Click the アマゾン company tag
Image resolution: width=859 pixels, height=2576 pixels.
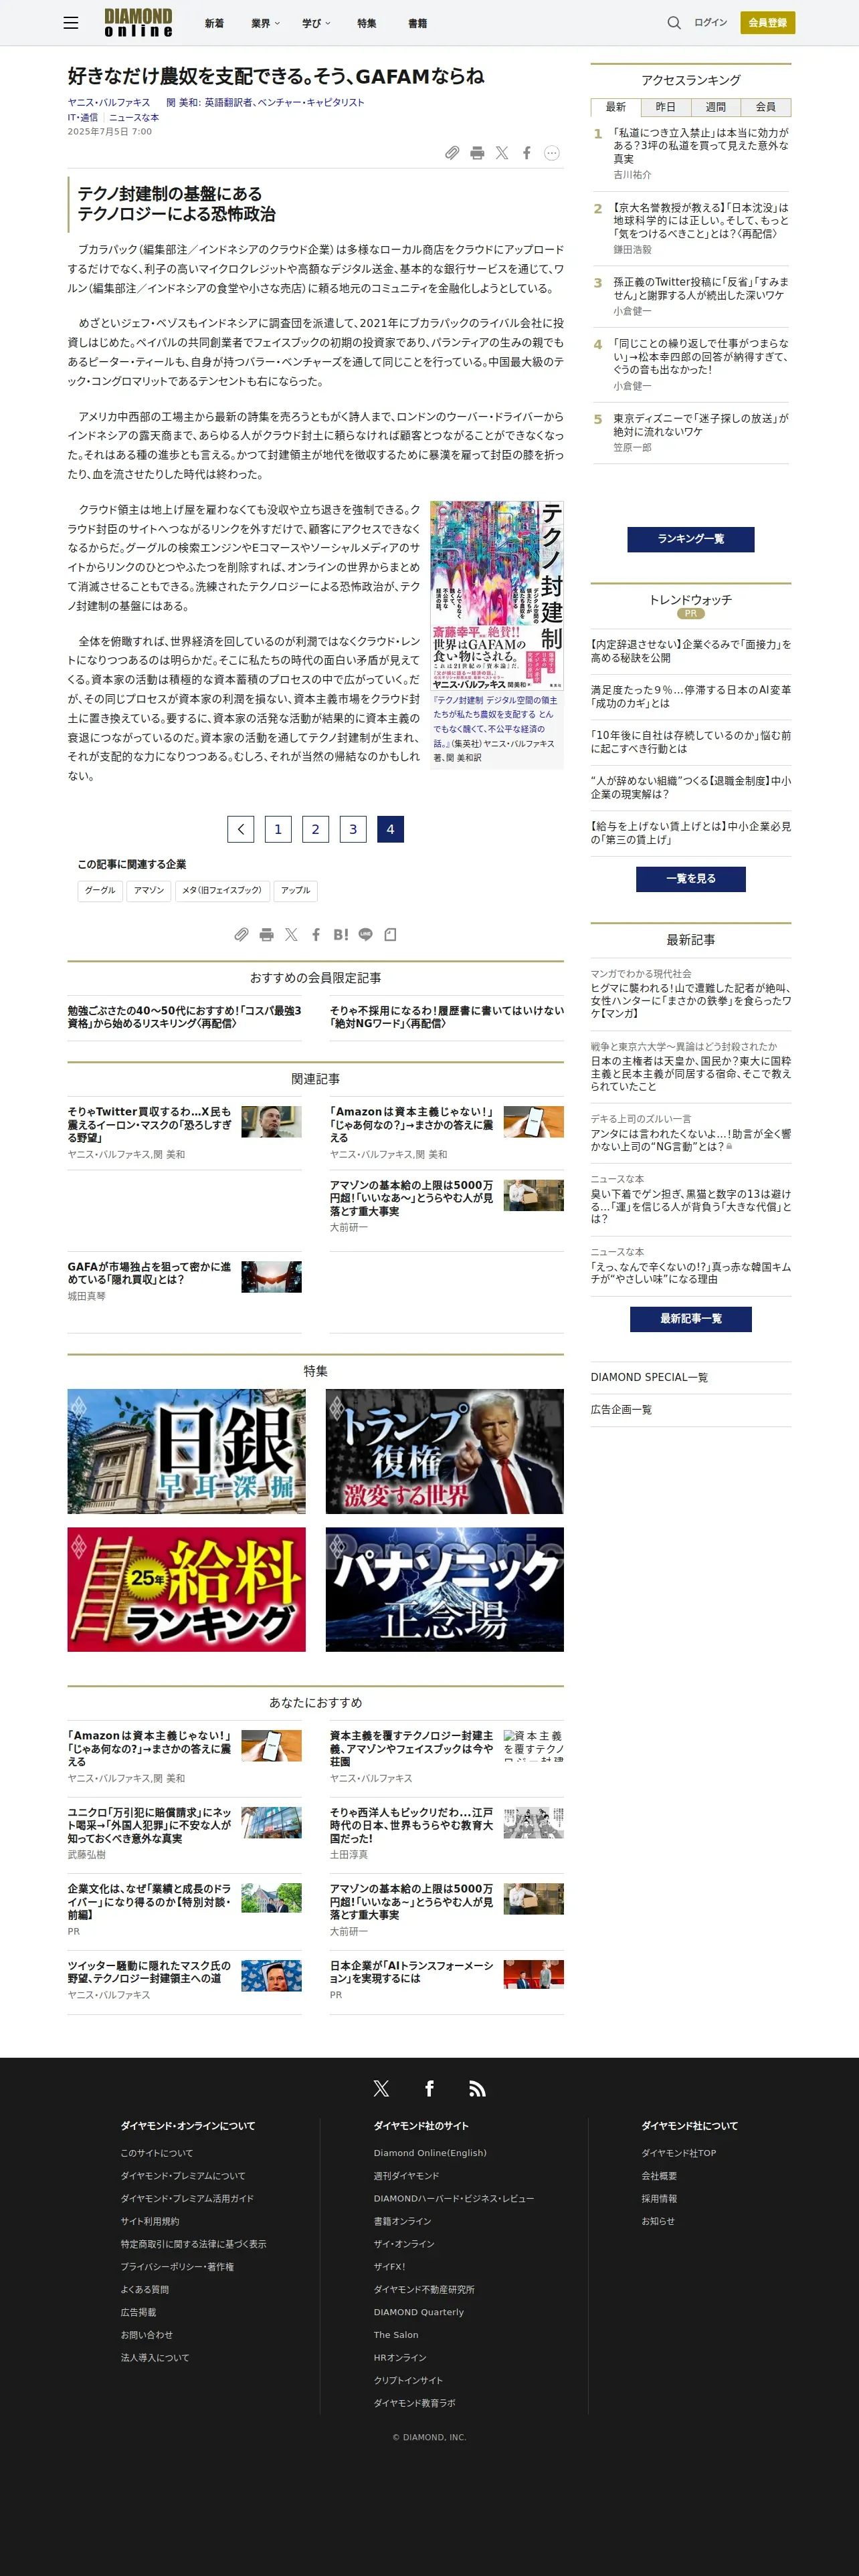tap(149, 890)
